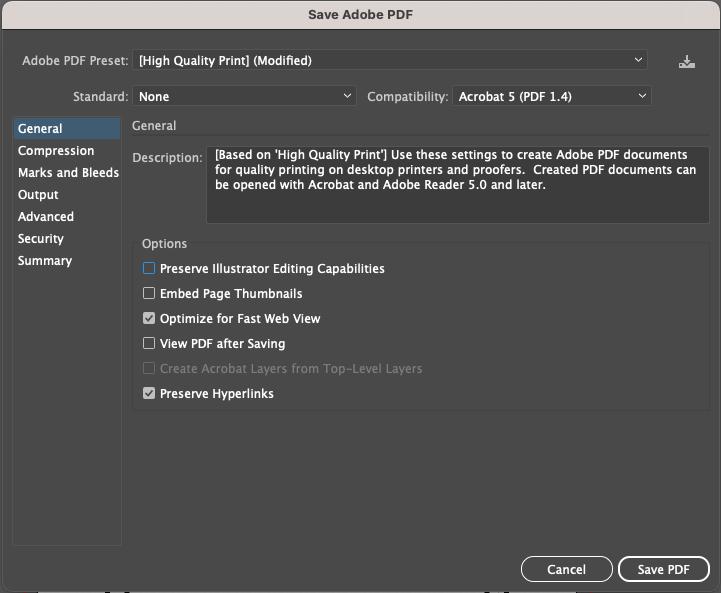Screen dimensions: 721x593
Task: Go to the Output section
Action: coord(38,195)
